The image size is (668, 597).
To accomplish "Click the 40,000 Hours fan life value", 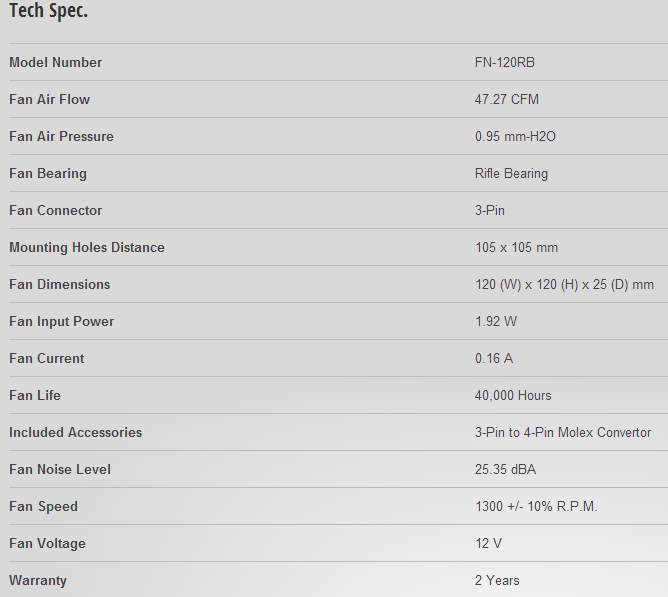I will [x=513, y=395].
